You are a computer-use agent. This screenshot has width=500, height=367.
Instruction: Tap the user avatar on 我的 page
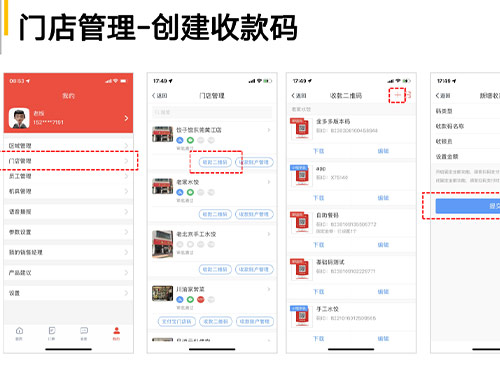tap(19, 118)
